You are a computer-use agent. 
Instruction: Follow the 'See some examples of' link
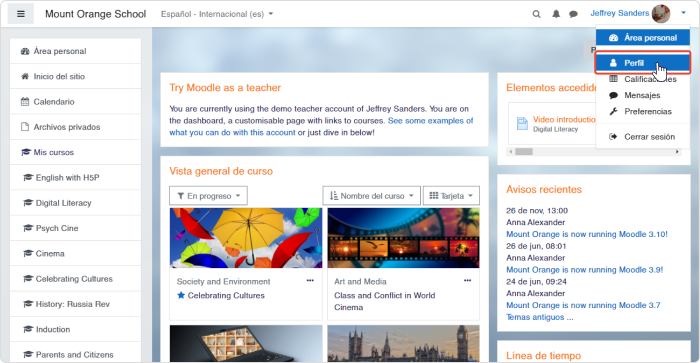[x=430, y=121]
